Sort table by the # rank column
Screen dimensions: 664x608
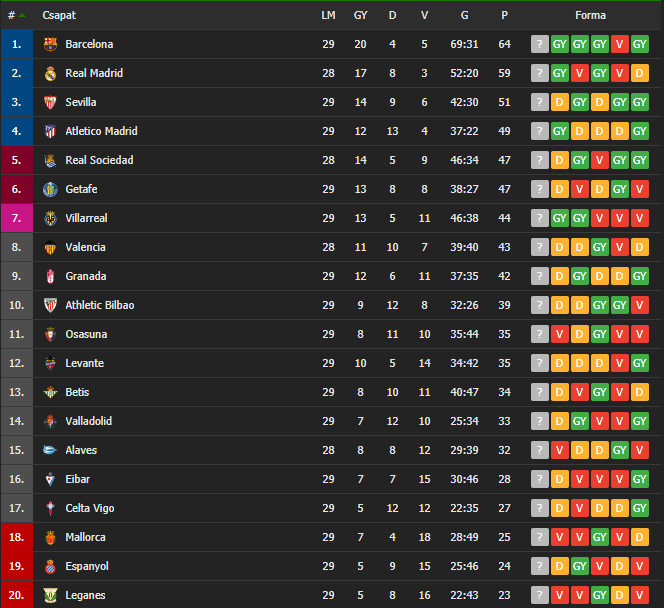click(14, 15)
